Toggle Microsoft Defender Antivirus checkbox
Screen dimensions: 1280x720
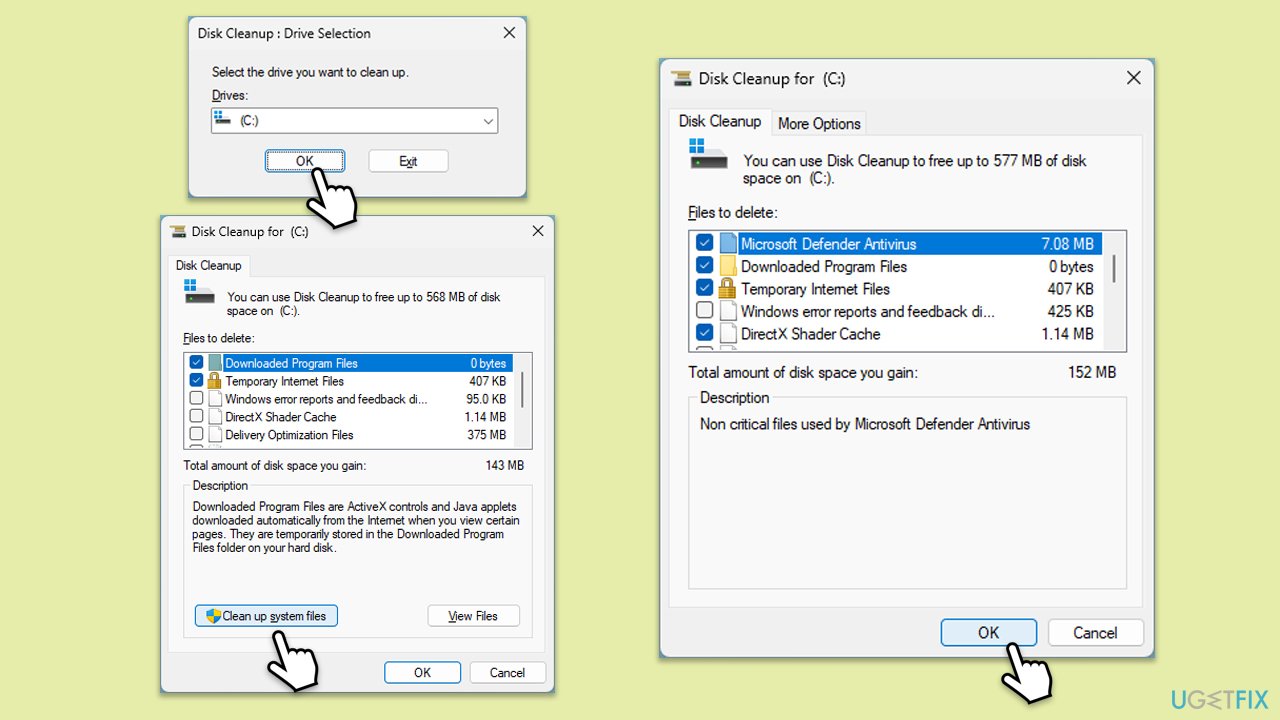pos(705,243)
